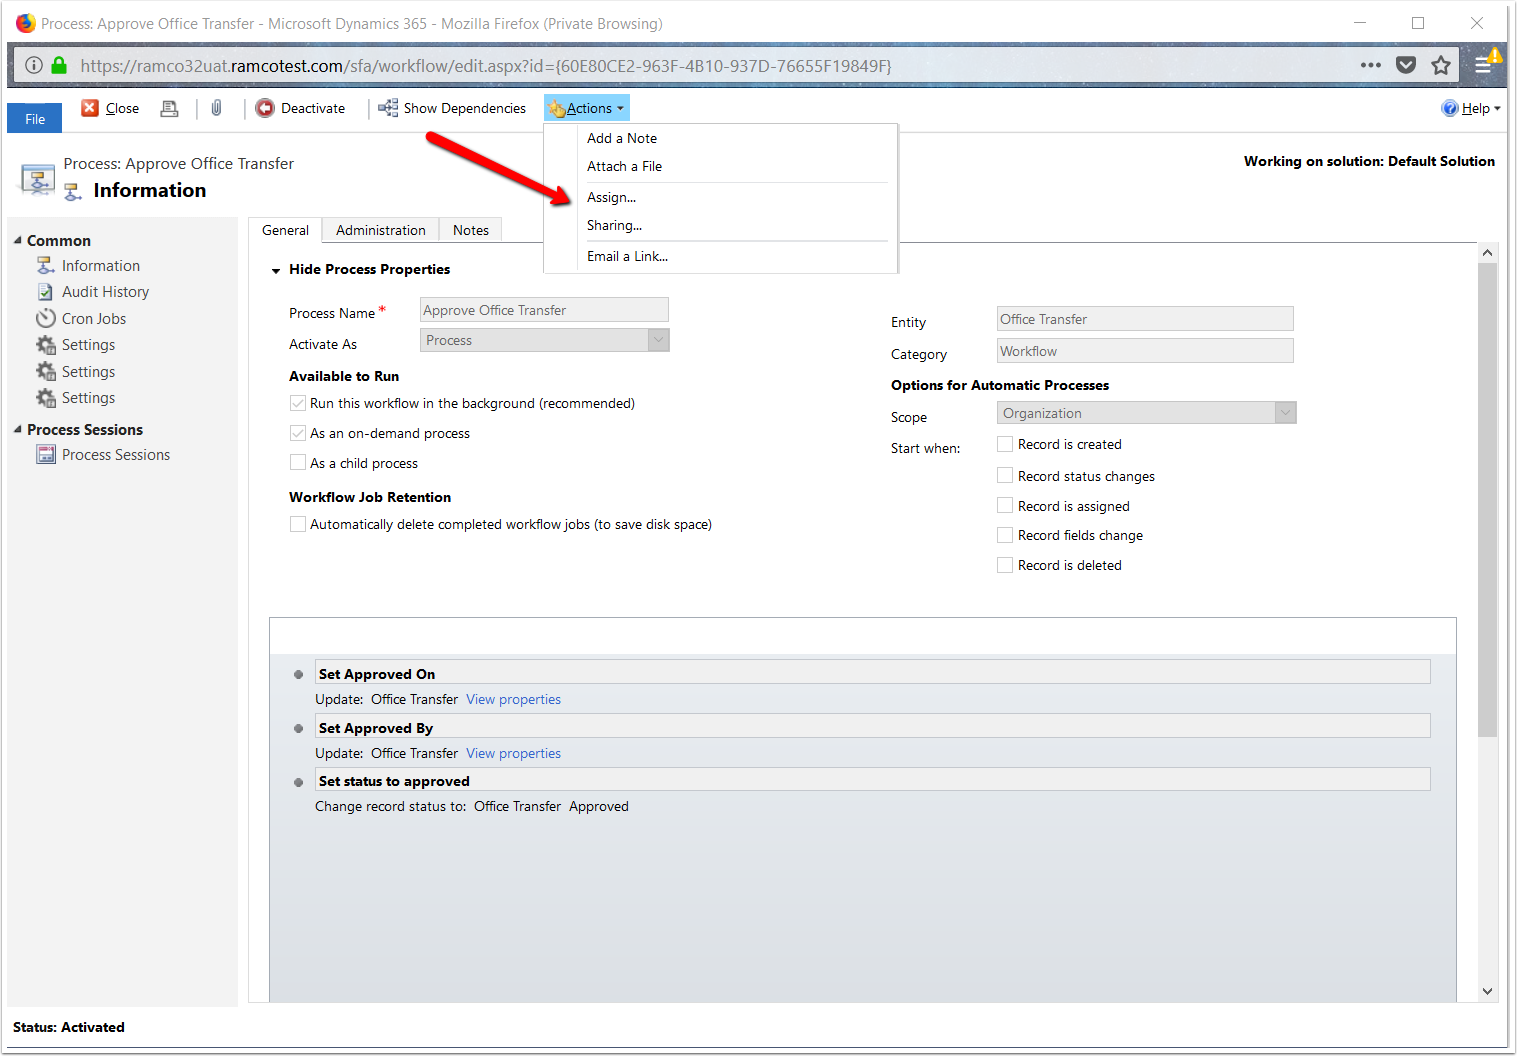Click the bullet of Set status to approved step
Image resolution: width=1517 pixels, height=1056 pixels.
pyautogui.click(x=298, y=782)
